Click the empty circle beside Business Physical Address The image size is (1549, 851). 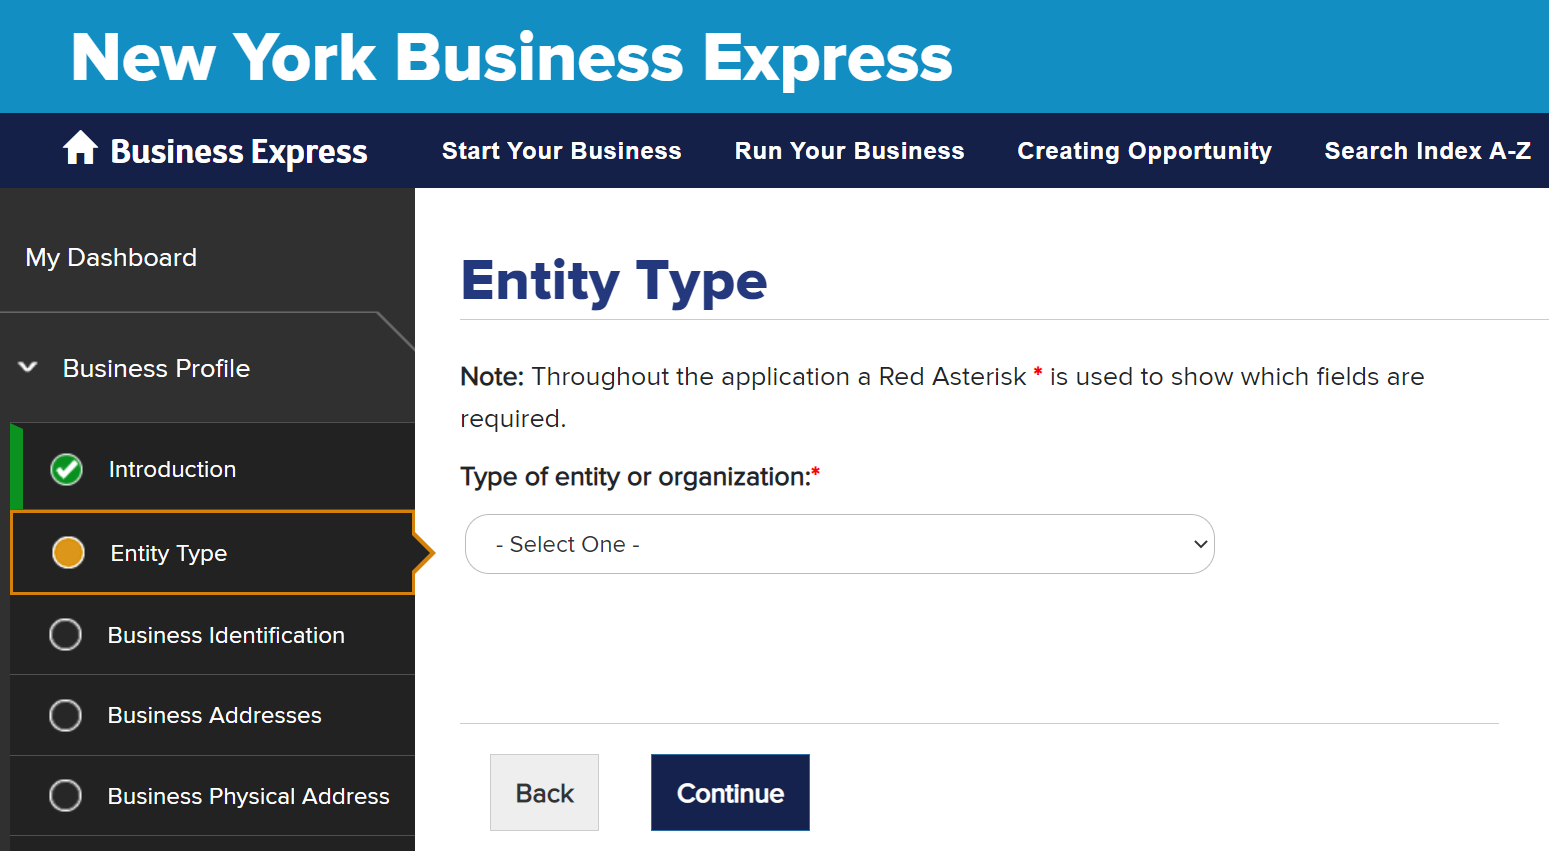[66, 796]
